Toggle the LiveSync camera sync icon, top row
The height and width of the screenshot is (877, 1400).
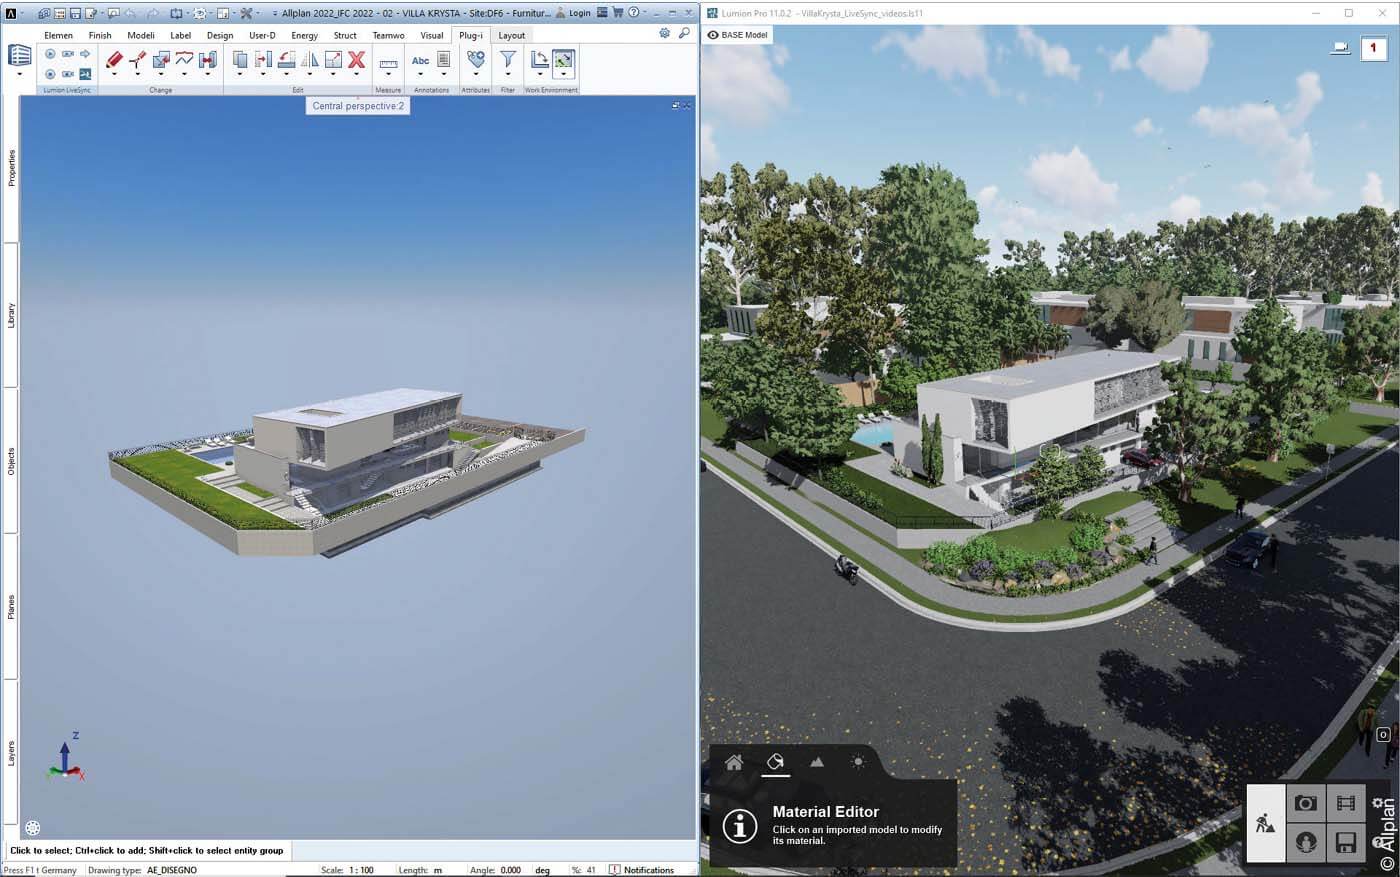coord(67,54)
